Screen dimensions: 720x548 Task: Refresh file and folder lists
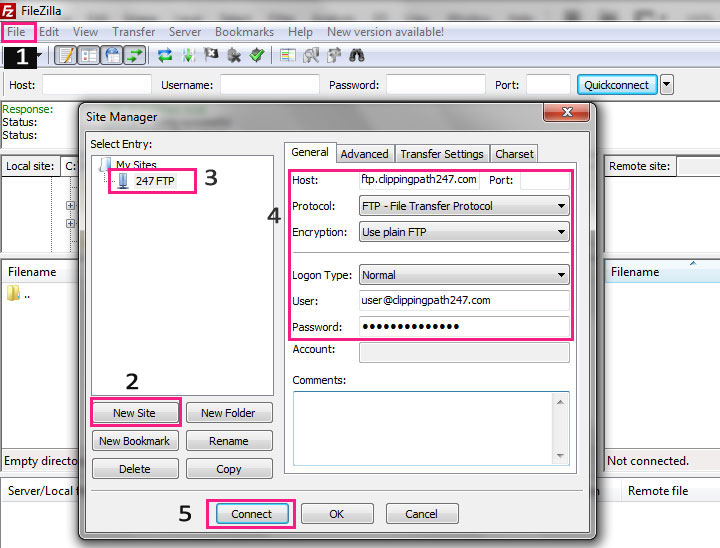tap(165, 56)
